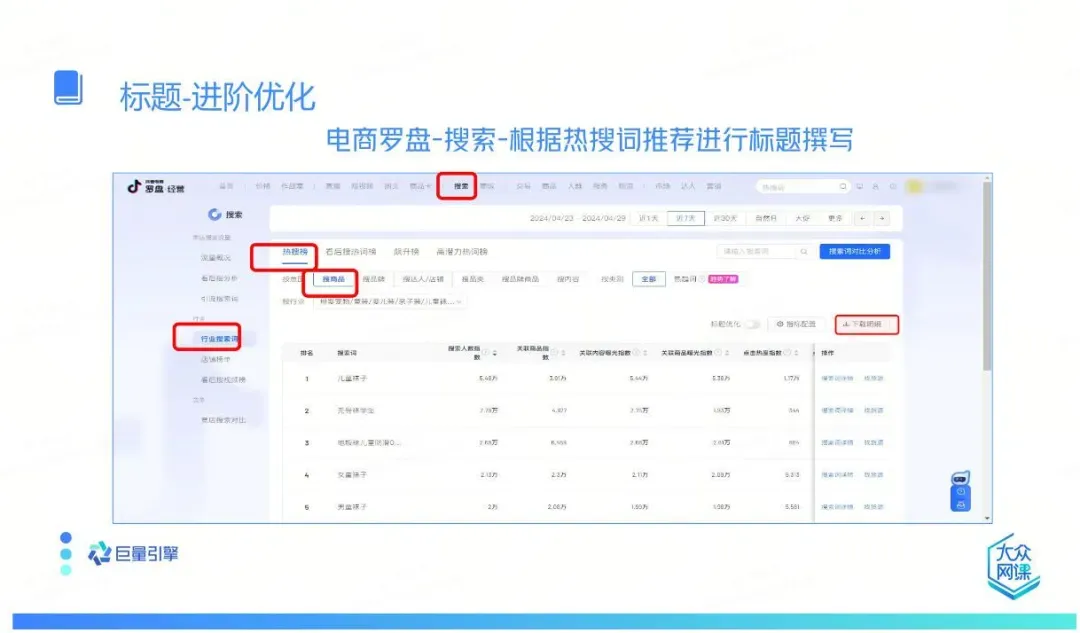This screenshot has width=1080, height=633.
Task: Click the Douyin 罗盘·经营 logo
Action: (x=156, y=187)
